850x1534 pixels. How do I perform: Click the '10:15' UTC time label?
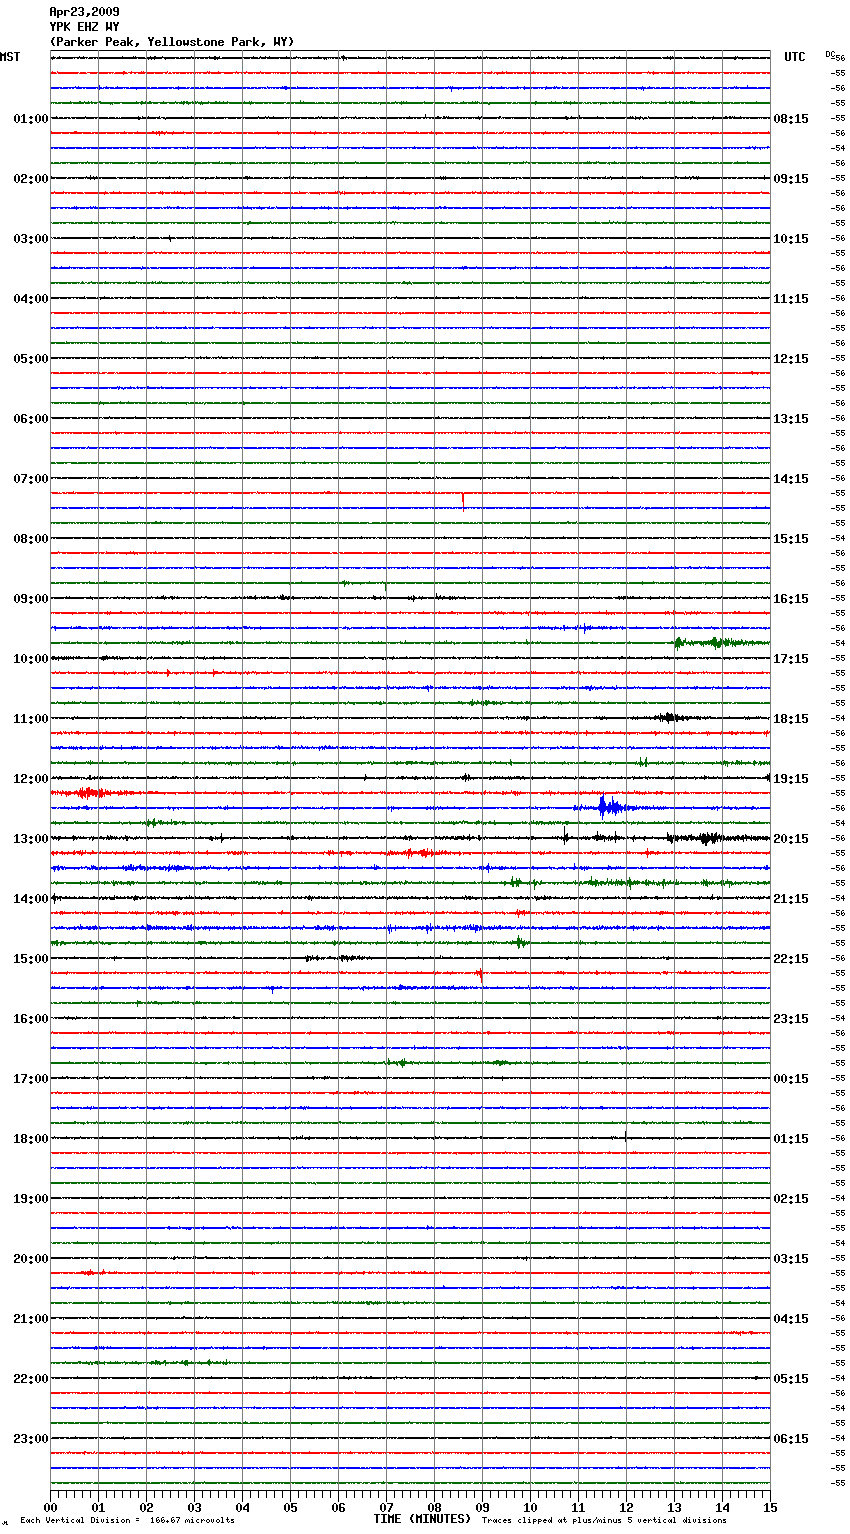tap(791, 239)
